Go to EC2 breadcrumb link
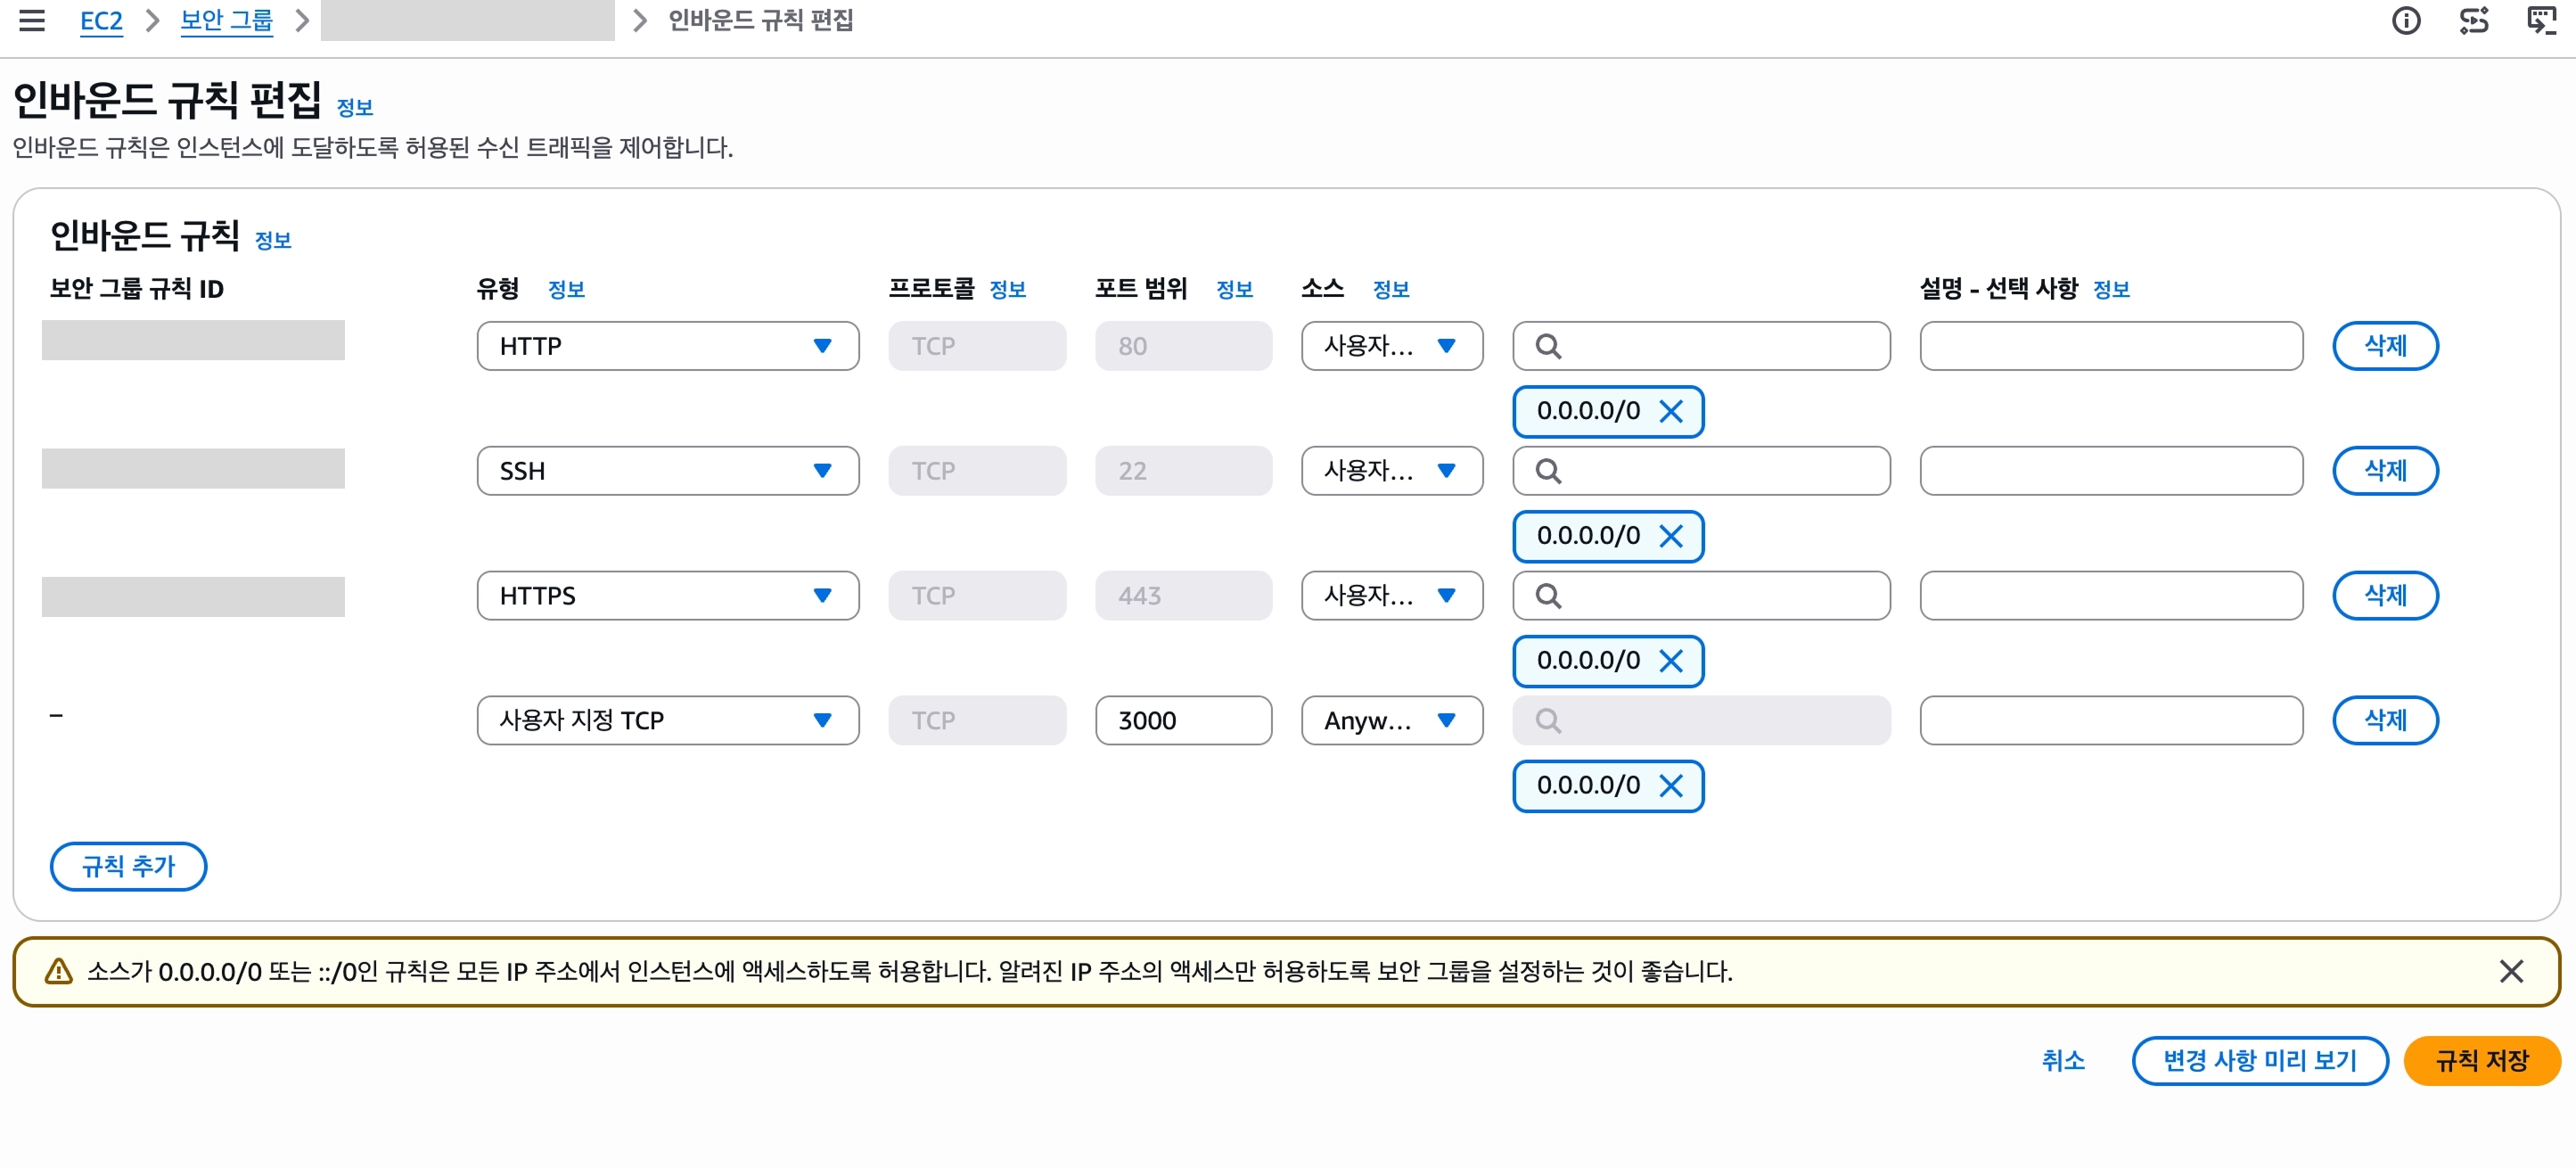The height and width of the screenshot is (1168, 2576). click(x=101, y=20)
